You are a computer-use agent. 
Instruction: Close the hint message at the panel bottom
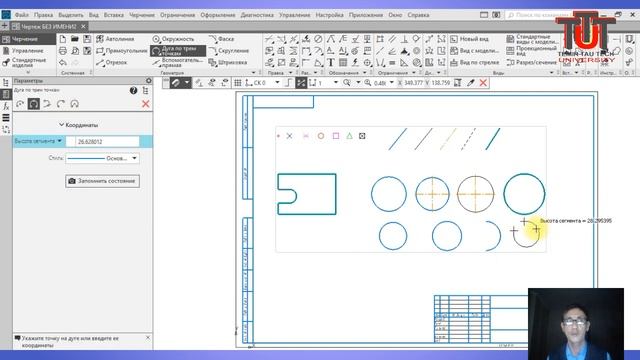(148, 338)
